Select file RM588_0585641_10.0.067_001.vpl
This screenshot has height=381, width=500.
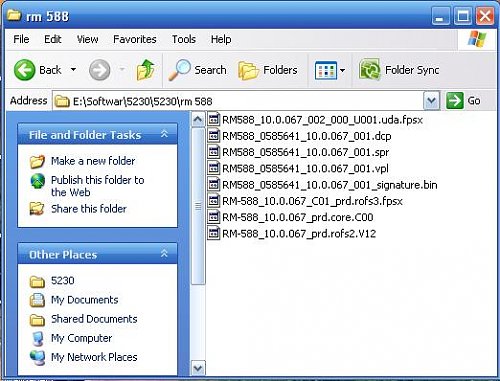click(x=305, y=168)
